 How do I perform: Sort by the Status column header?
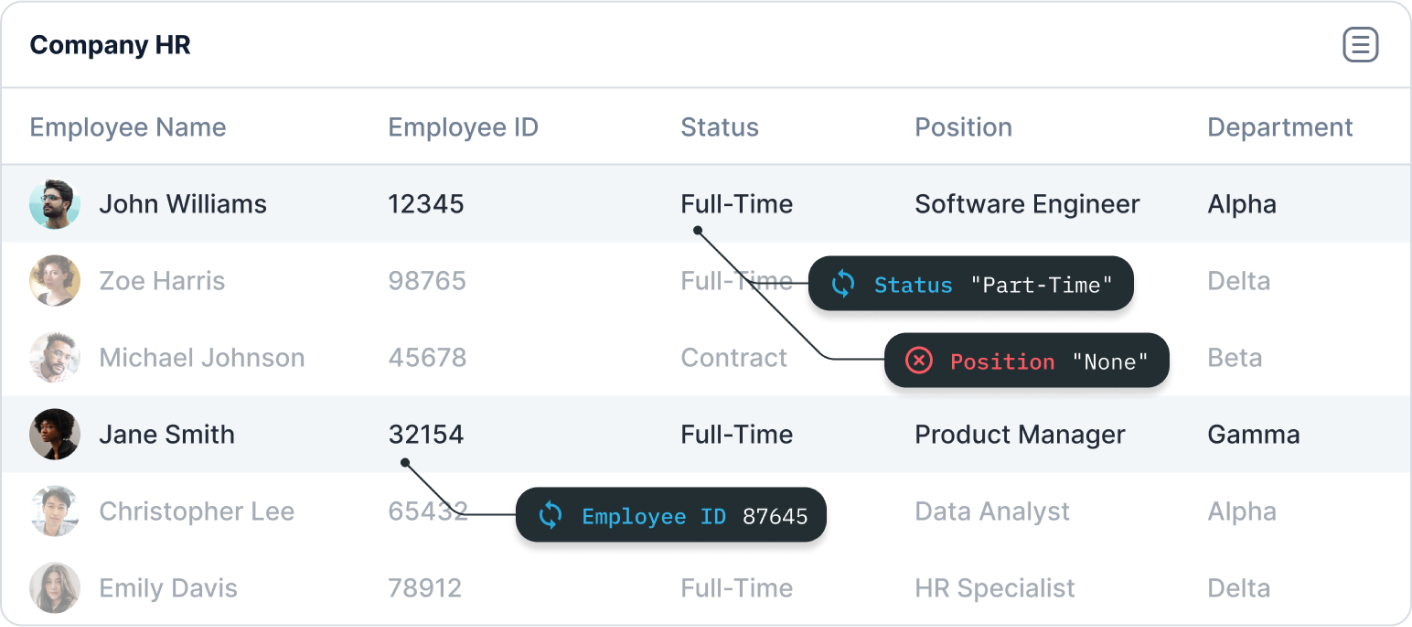click(719, 127)
